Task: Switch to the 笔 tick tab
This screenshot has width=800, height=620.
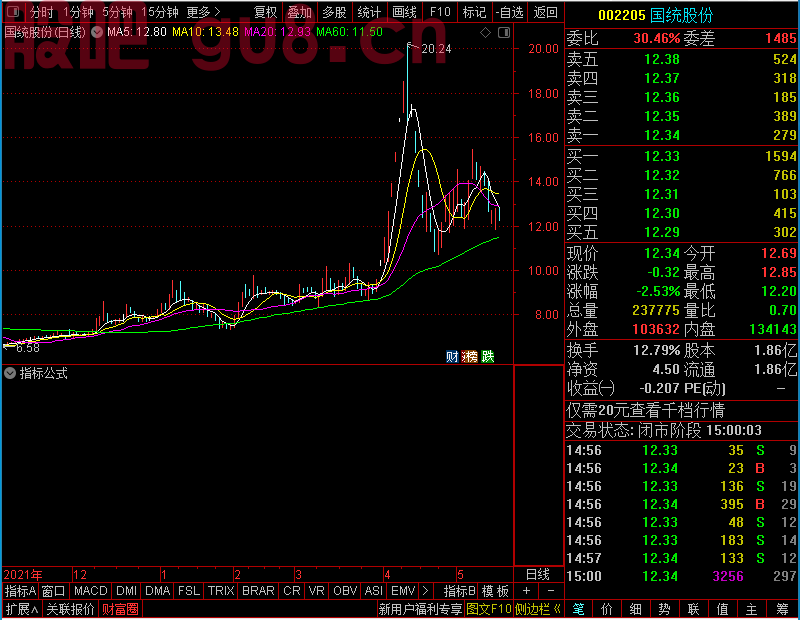Action: click(579, 609)
